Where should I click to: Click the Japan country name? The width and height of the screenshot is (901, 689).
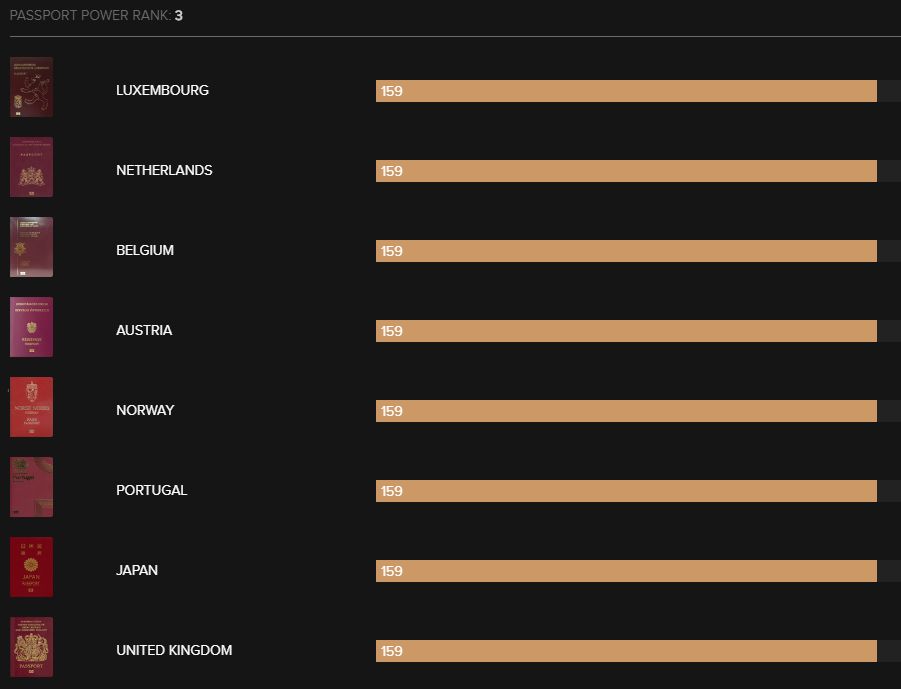pyautogui.click(x=137, y=570)
